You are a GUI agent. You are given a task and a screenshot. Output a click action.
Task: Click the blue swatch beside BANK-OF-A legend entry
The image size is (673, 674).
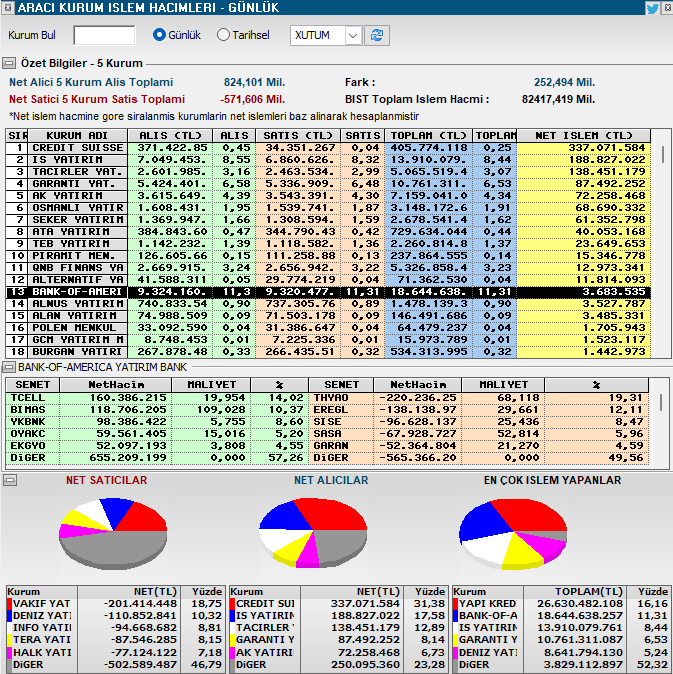(x=456, y=616)
